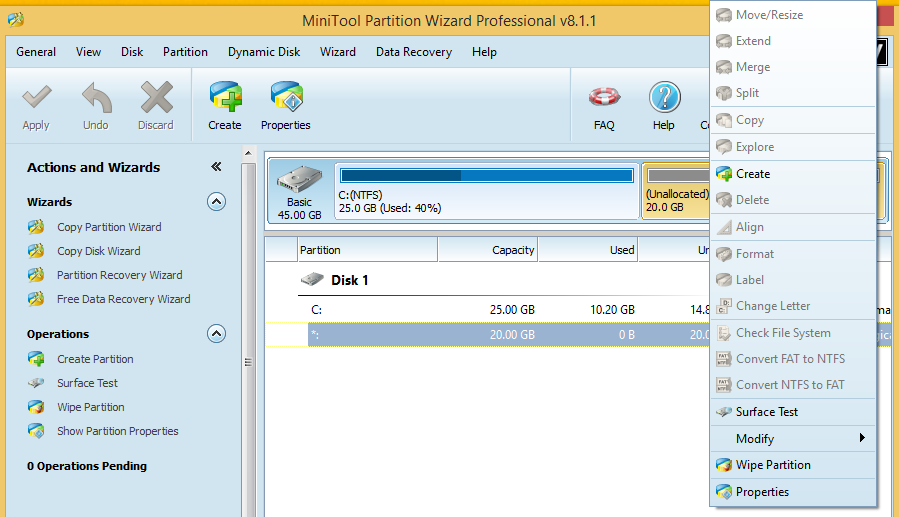Open the FAQ lifebuoy icon
The image size is (899, 517).
604,97
